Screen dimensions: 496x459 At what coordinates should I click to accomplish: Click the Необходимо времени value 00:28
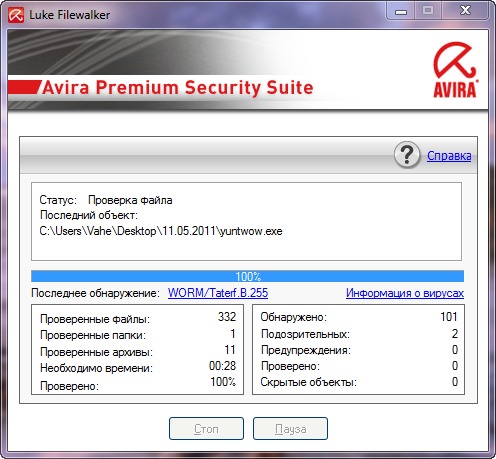[222, 366]
